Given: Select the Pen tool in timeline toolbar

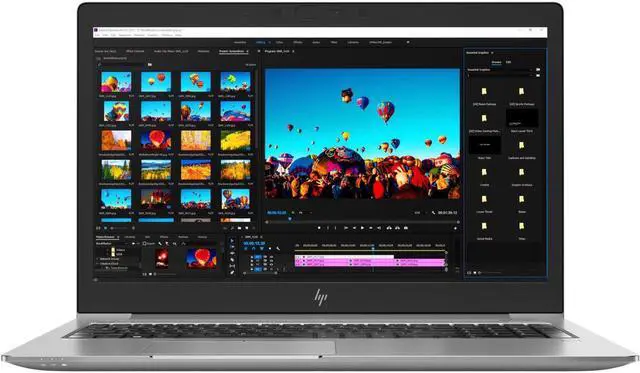Looking at the screenshot, I should click(232, 272).
